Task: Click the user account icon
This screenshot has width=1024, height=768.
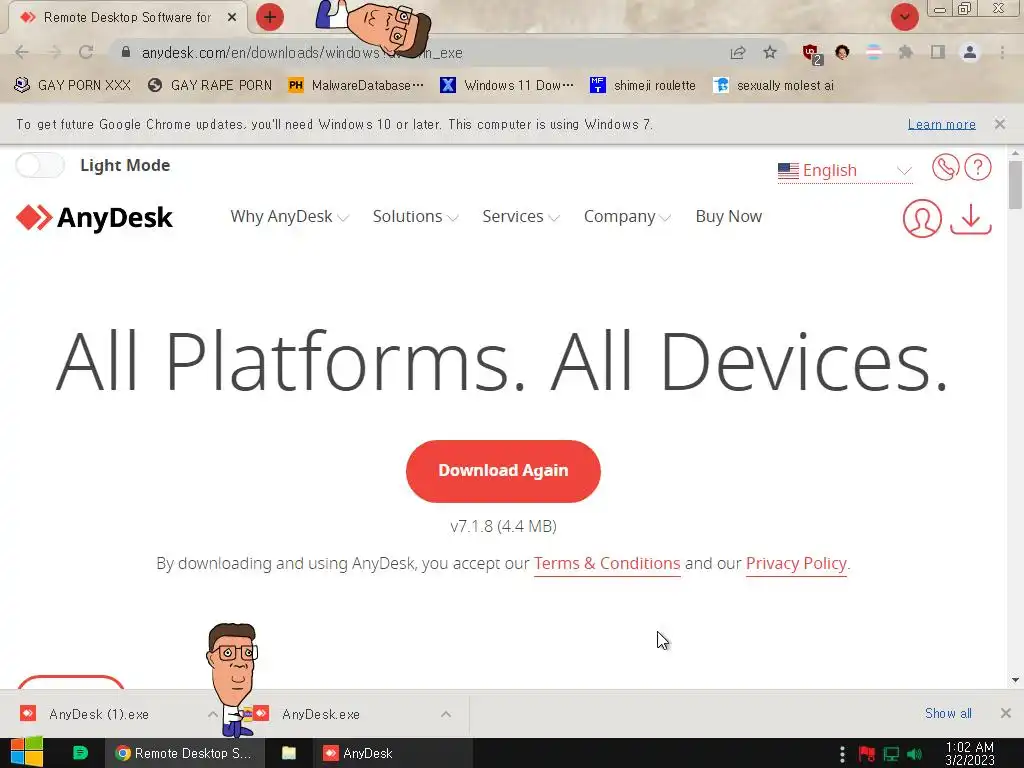Action: (921, 218)
